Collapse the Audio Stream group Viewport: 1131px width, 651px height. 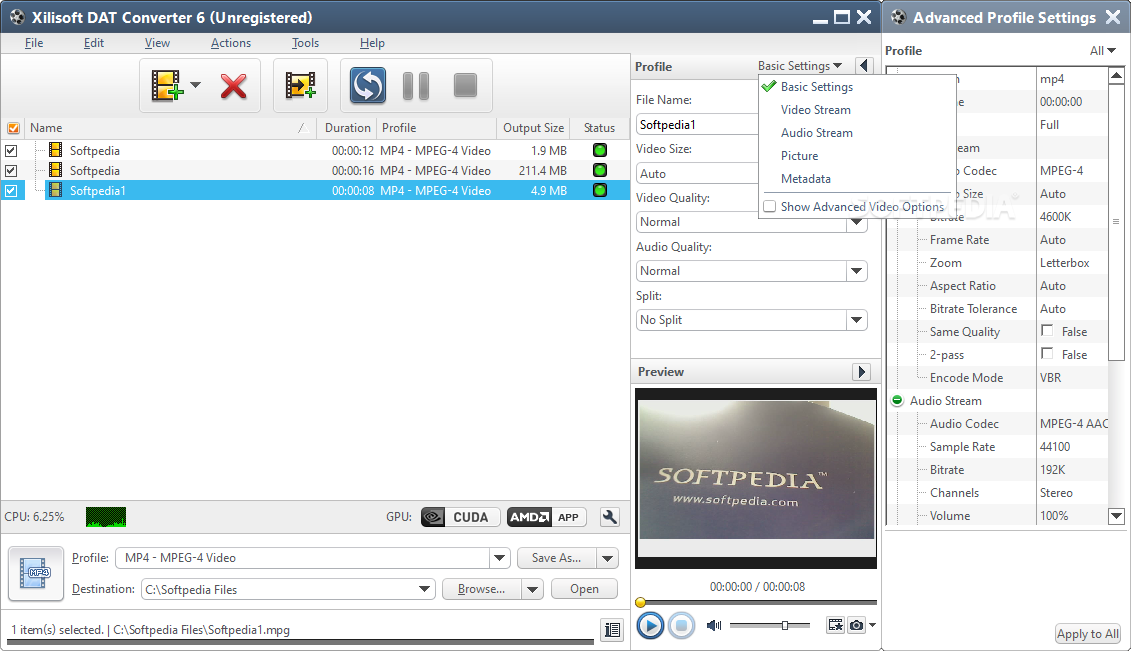click(897, 400)
